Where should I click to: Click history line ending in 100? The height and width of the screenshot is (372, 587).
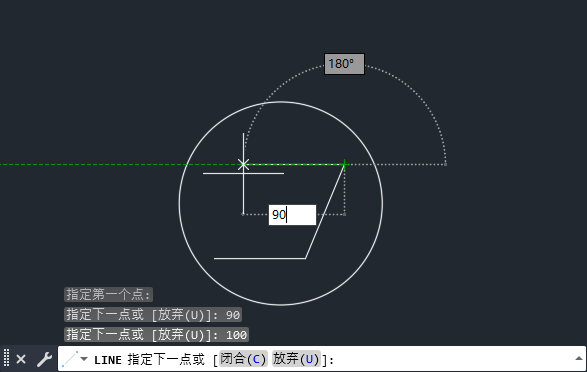click(x=156, y=335)
